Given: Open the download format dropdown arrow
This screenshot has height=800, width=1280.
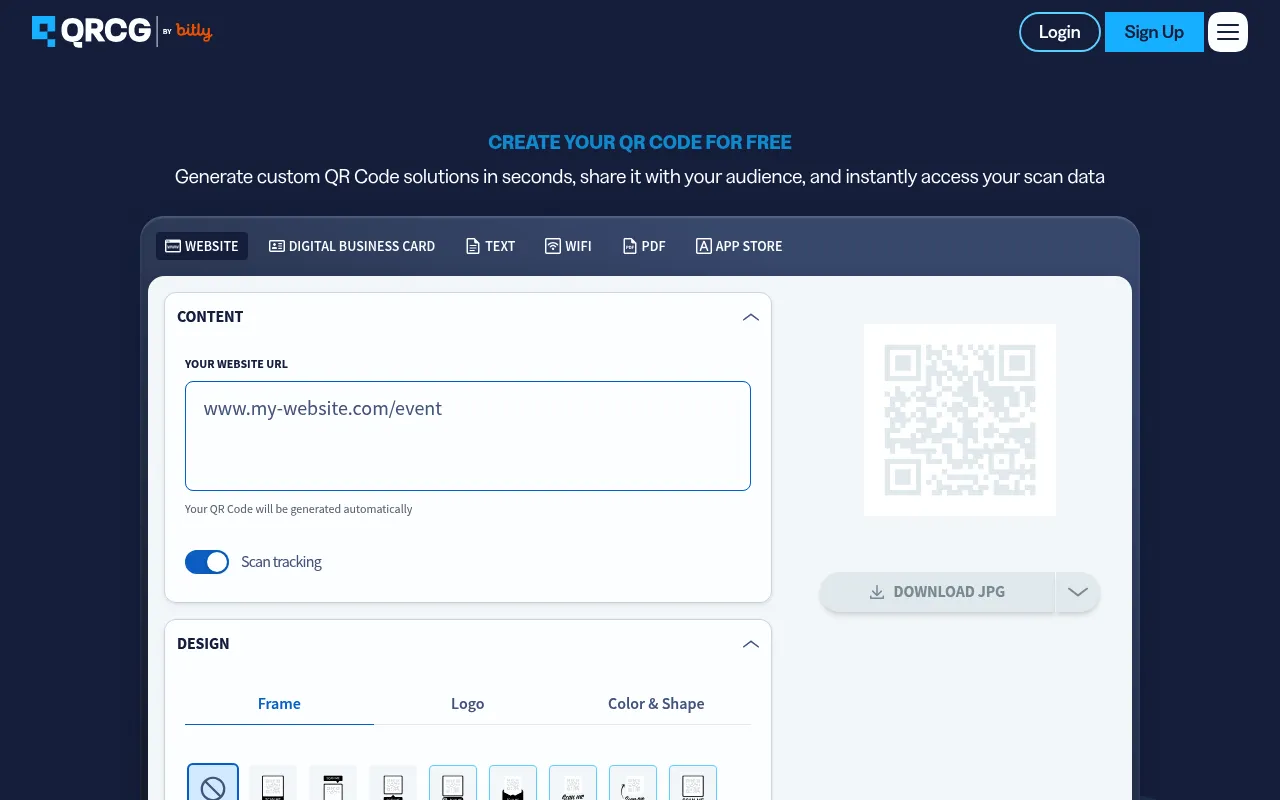Looking at the screenshot, I should coord(1078,592).
